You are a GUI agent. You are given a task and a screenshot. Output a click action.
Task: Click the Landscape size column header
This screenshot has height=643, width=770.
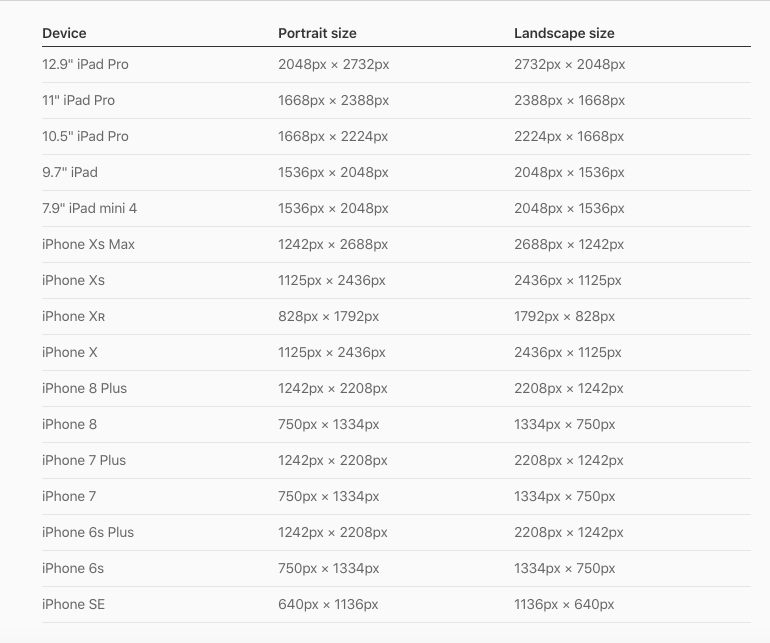tap(564, 33)
